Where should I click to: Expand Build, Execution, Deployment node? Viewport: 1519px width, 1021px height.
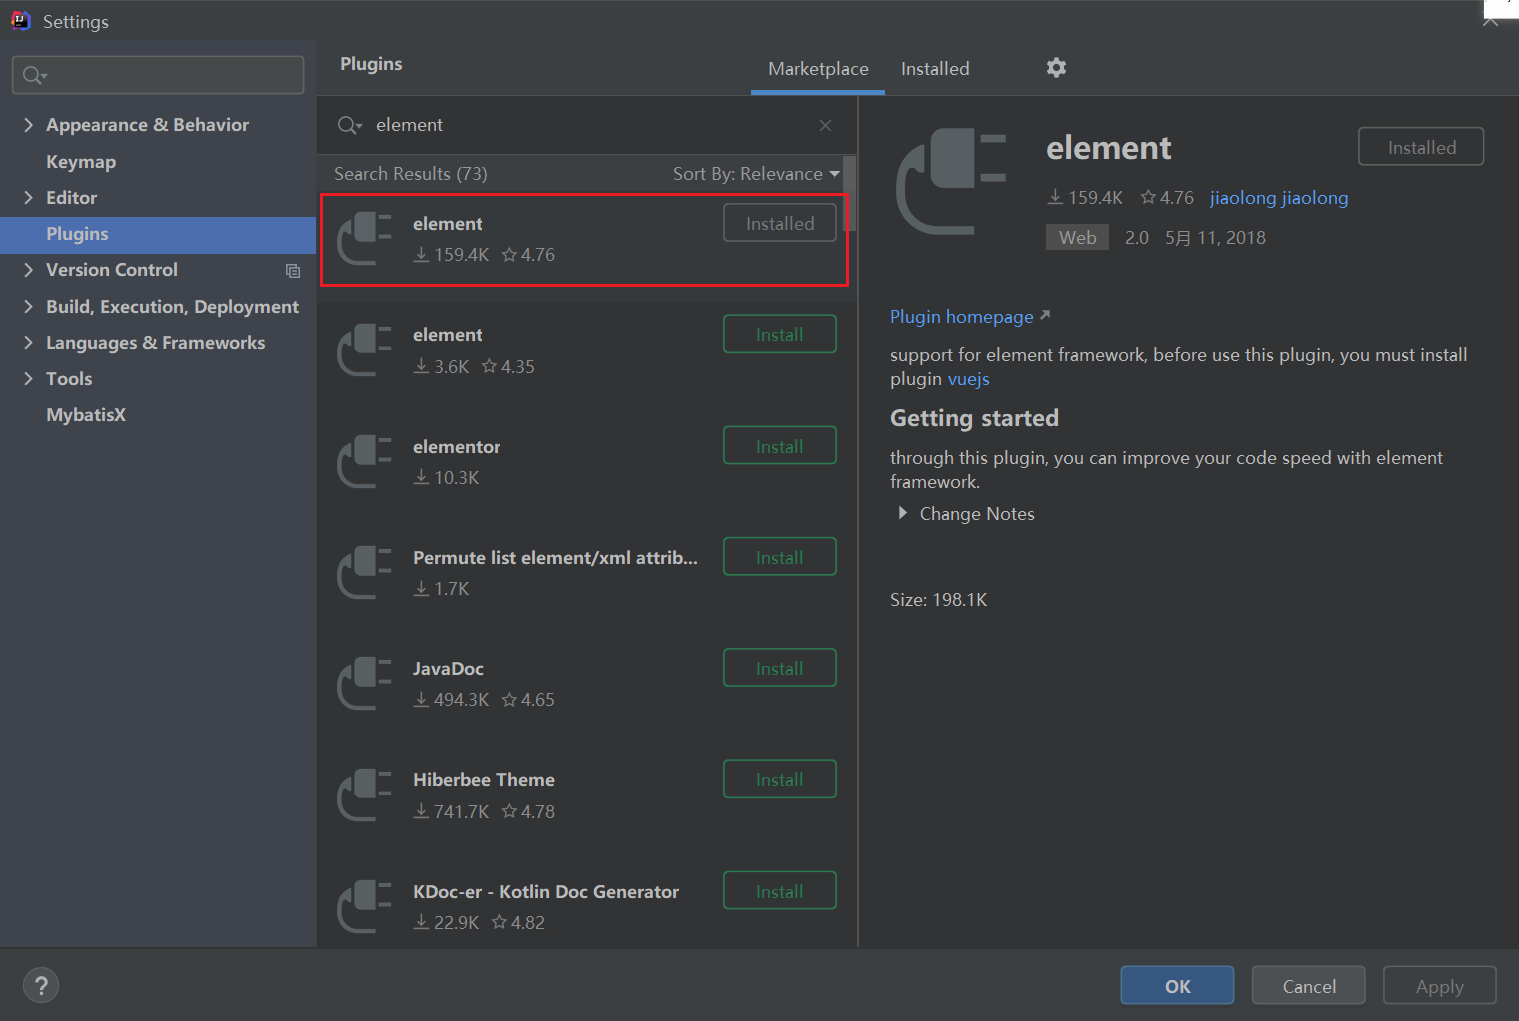click(28, 307)
